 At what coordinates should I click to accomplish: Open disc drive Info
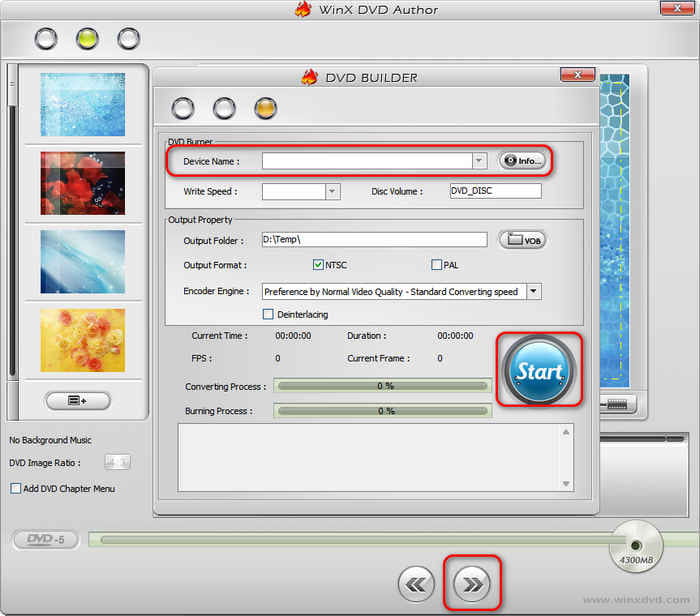coord(522,160)
